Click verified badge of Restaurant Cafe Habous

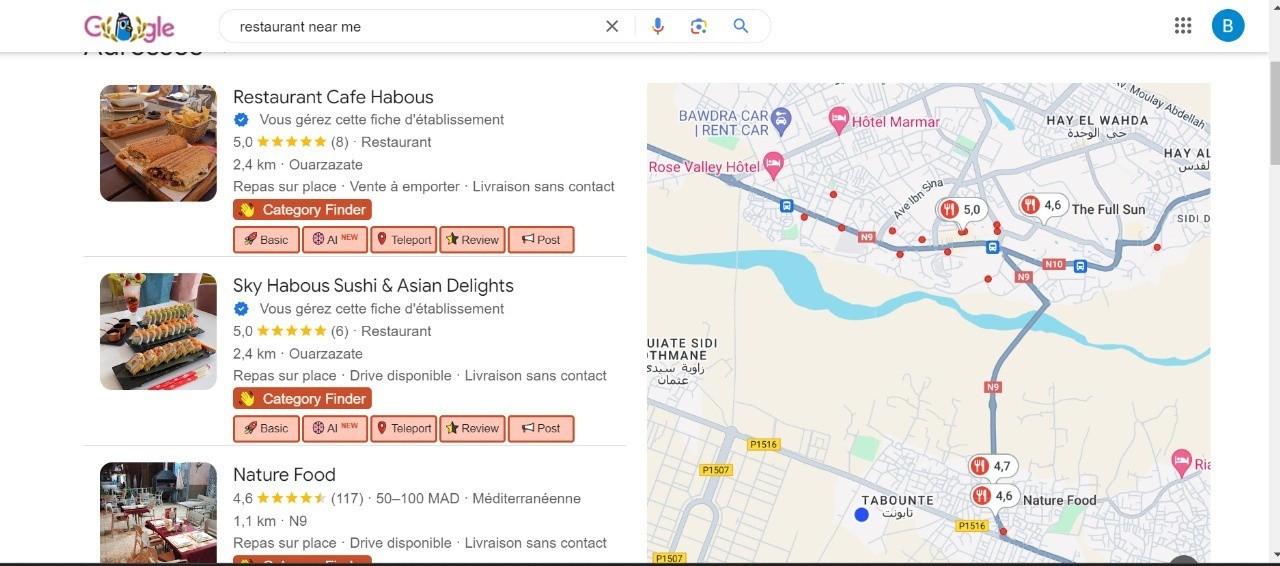[241, 120]
